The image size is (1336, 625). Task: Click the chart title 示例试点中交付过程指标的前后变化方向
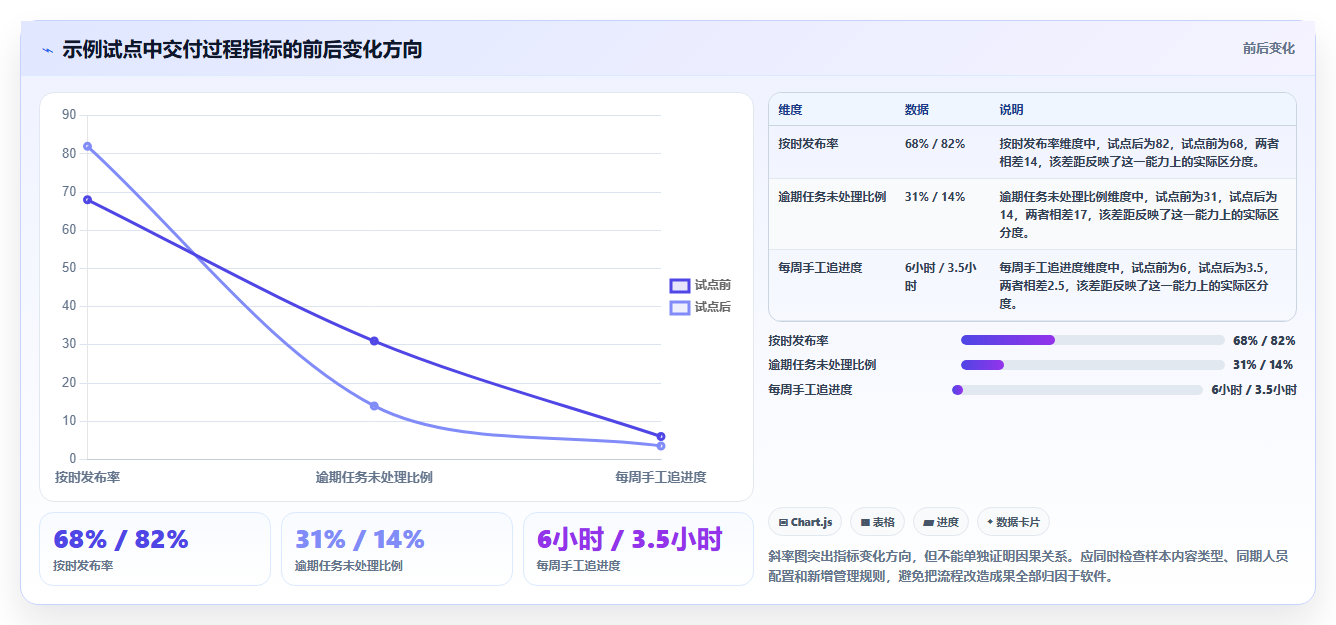coord(242,49)
